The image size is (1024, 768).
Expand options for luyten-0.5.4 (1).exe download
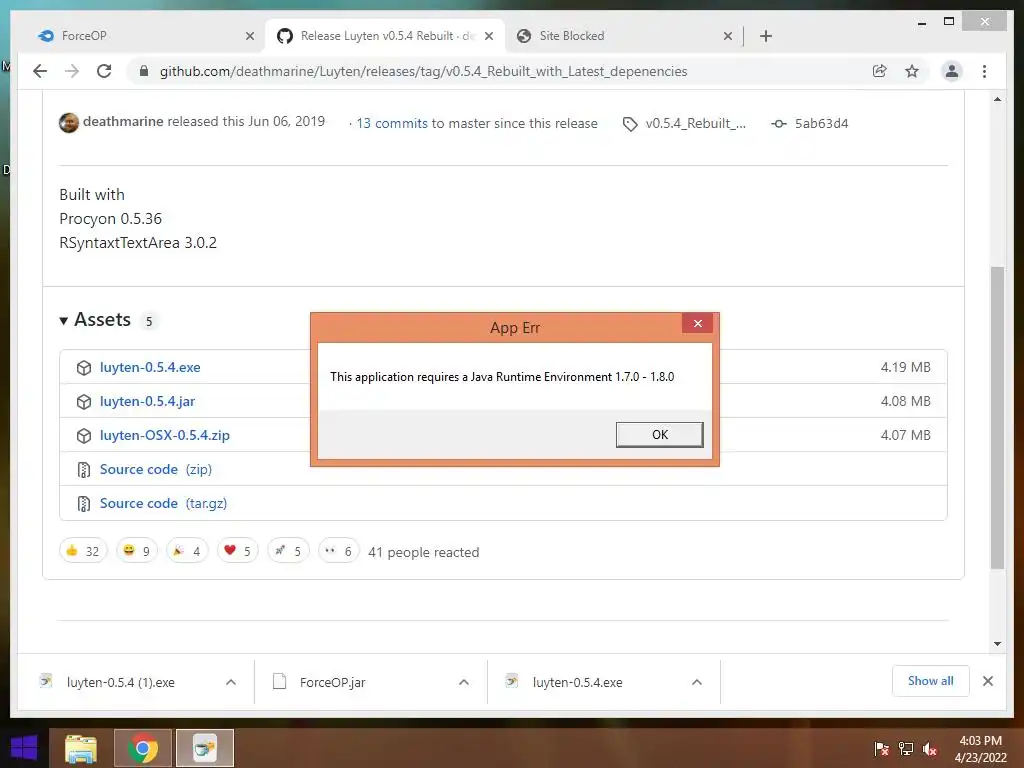point(231,682)
